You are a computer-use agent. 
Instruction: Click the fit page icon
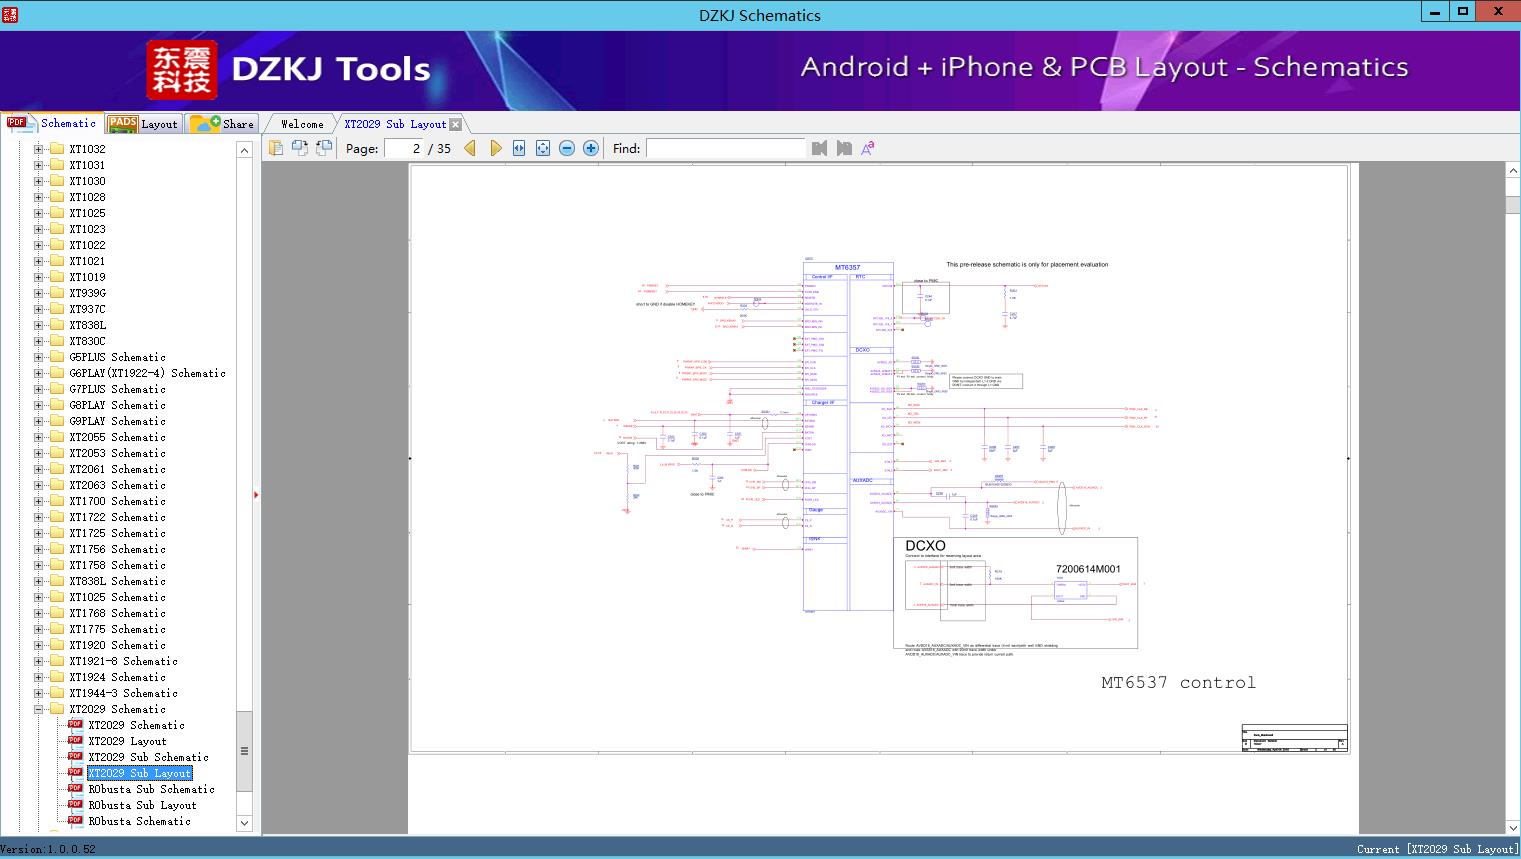click(543, 148)
